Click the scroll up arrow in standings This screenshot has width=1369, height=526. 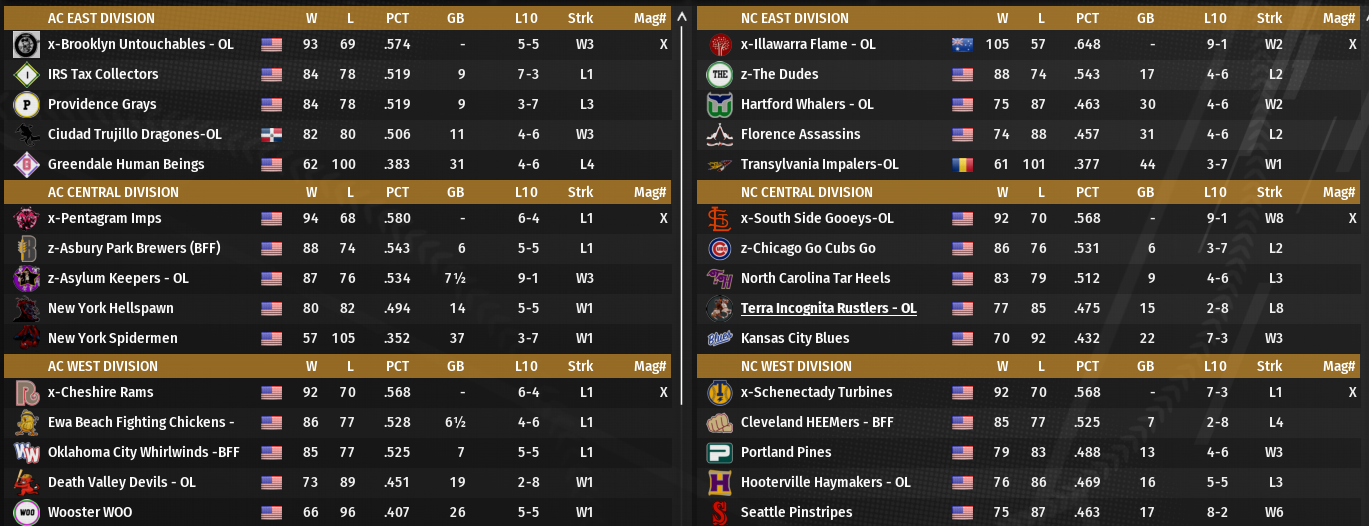pos(682,16)
